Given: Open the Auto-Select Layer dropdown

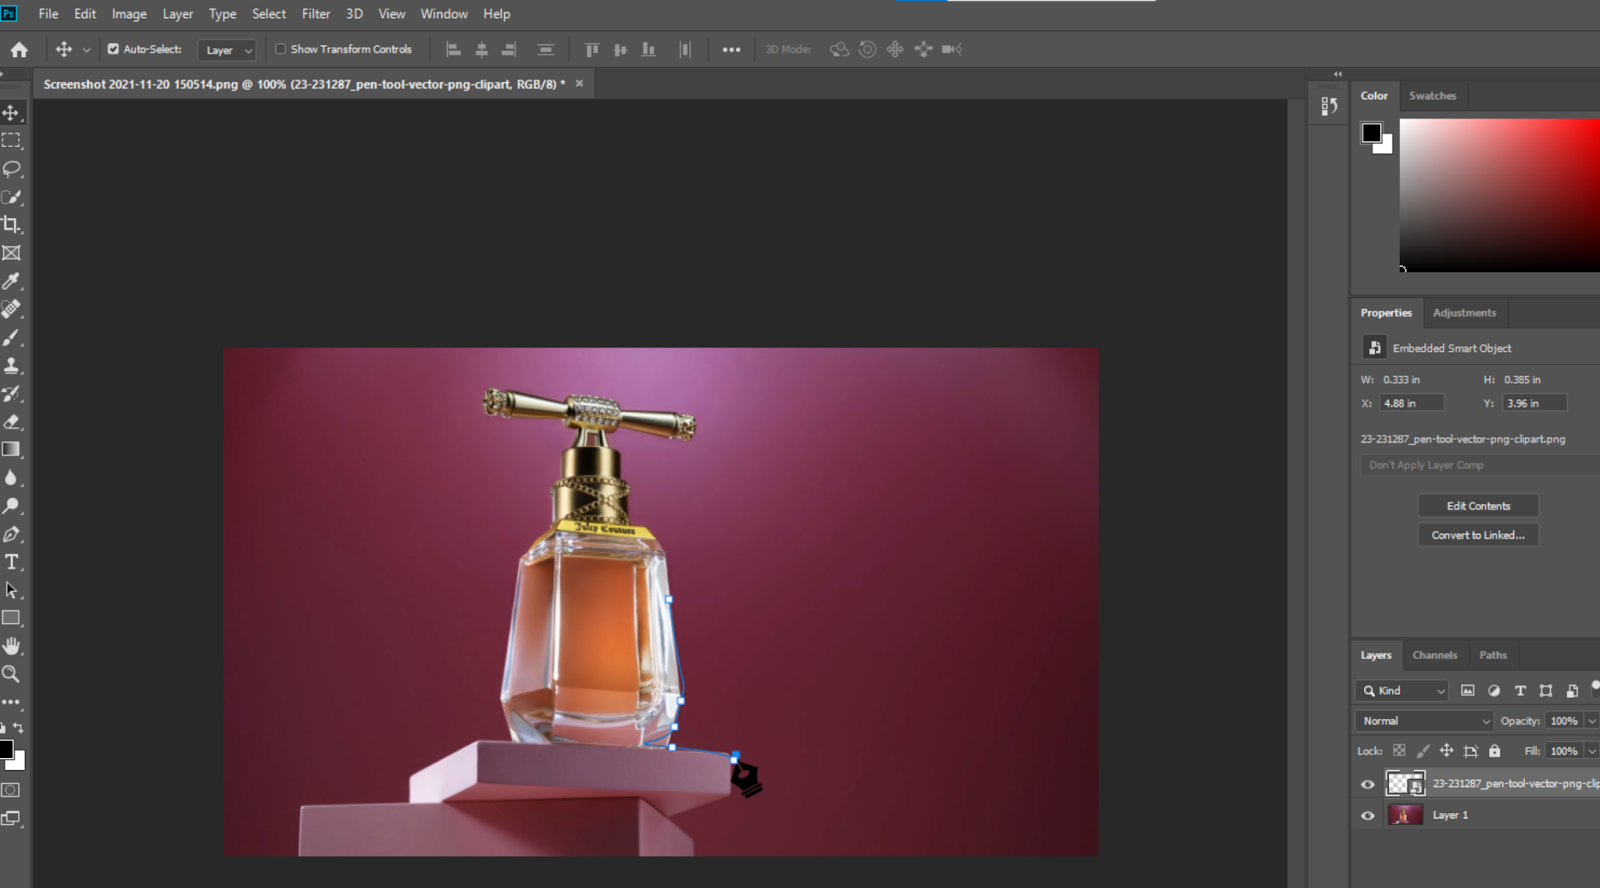Looking at the screenshot, I should 228,50.
